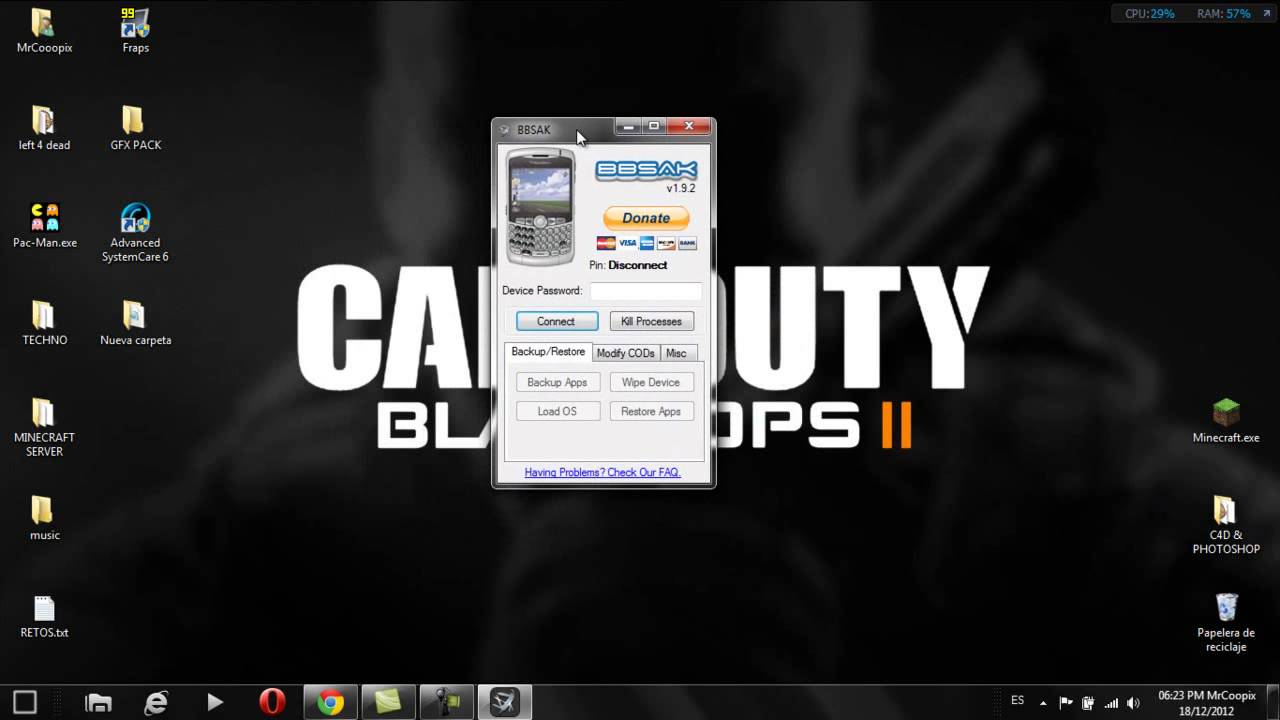Open the sticky notes taskbar icon
The width and height of the screenshot is (1280, 720).
click(388, 702)
